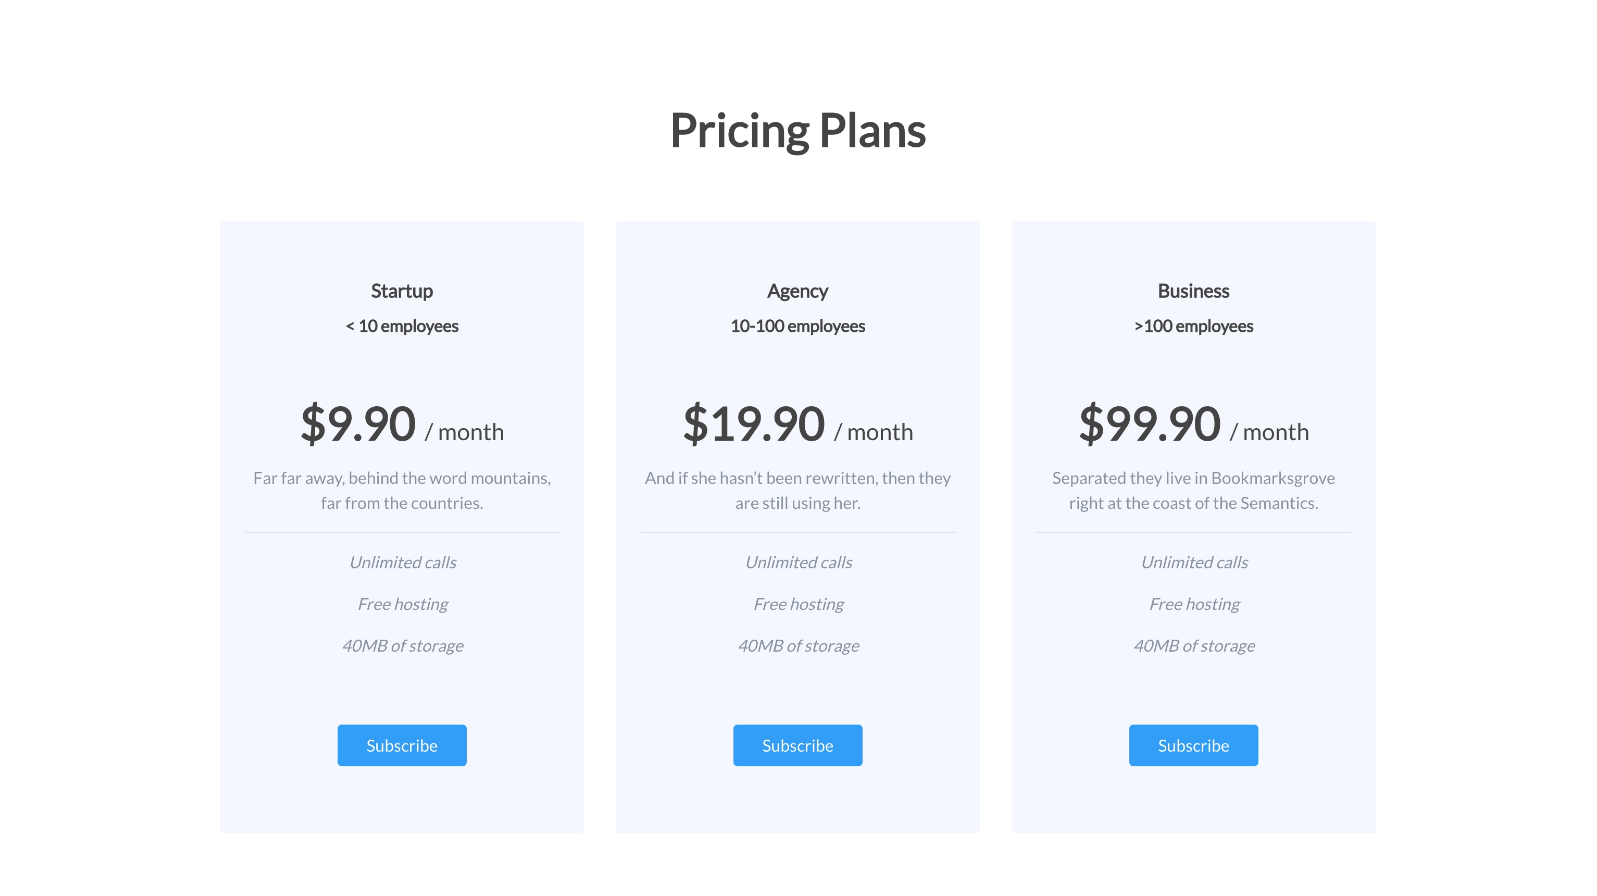
Task: Select 'Unlimited calls' in the Startup card
Action: click(x=402, y=562)
